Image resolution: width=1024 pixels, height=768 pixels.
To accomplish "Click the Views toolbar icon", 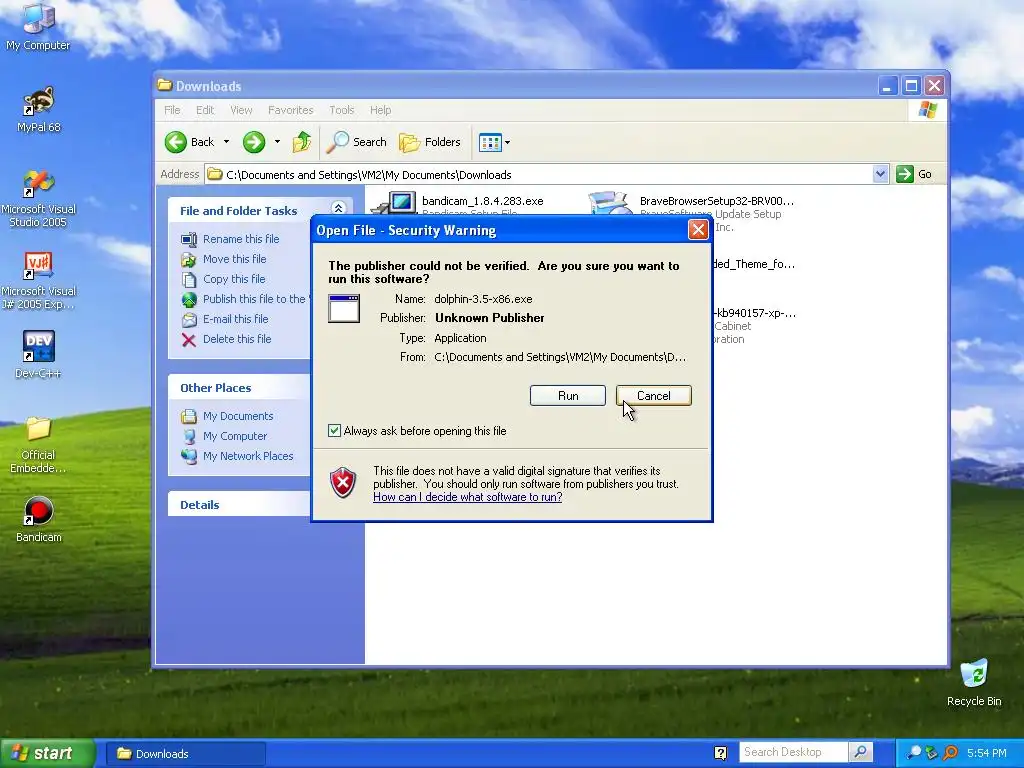I will [490, 142].
